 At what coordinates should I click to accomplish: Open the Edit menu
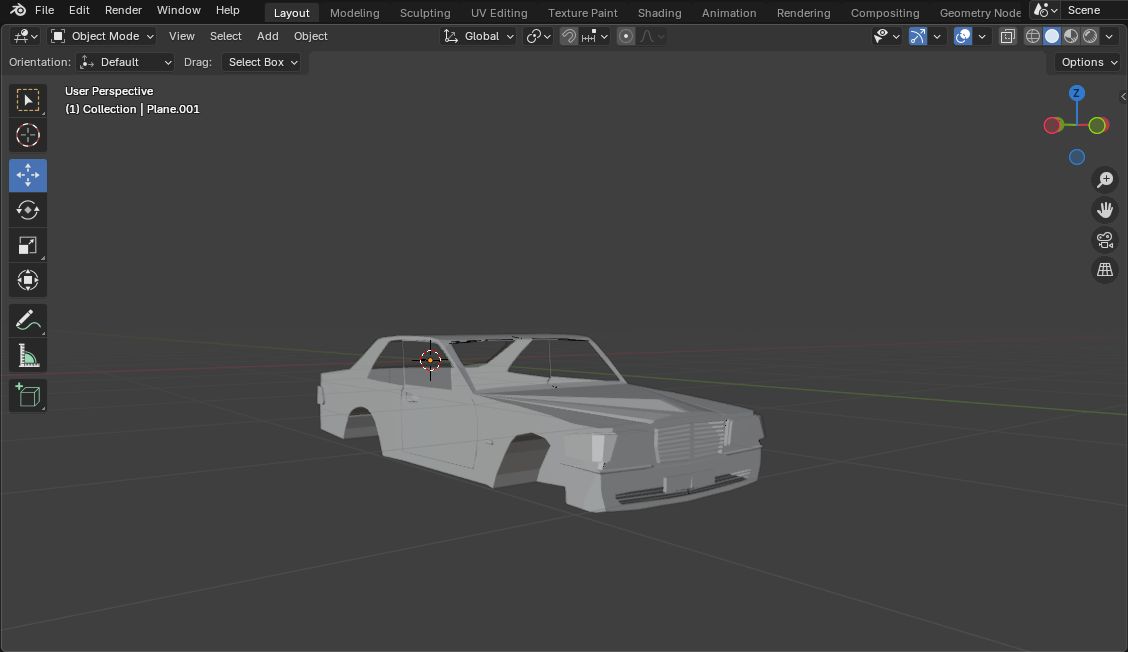click(x=79, y=10)
